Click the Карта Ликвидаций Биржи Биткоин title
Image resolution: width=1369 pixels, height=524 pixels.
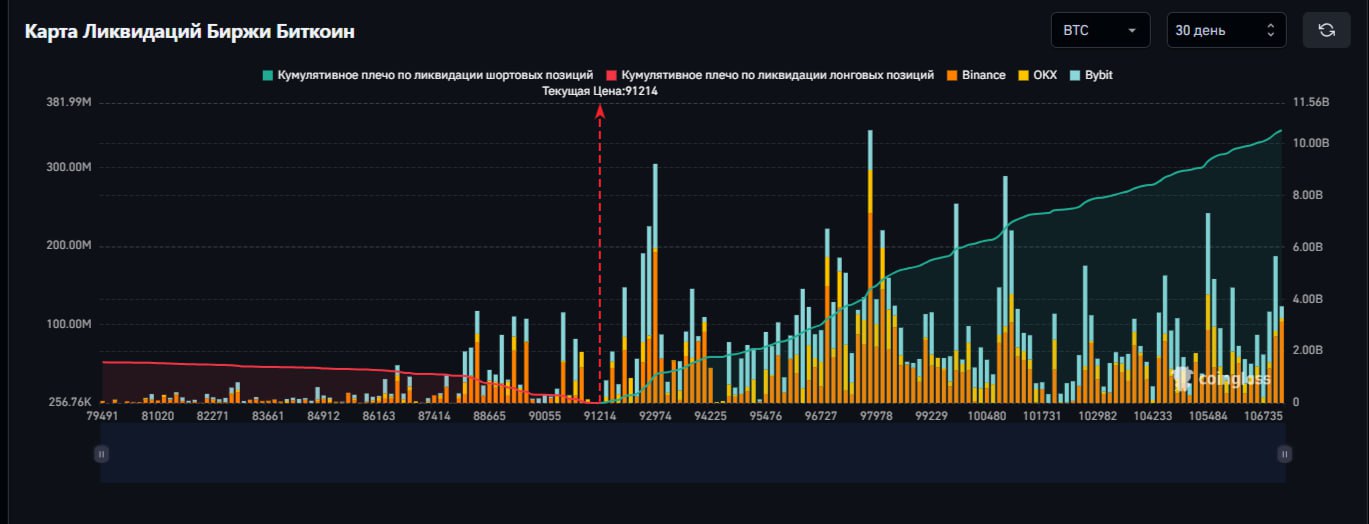(x=190, y=31)
